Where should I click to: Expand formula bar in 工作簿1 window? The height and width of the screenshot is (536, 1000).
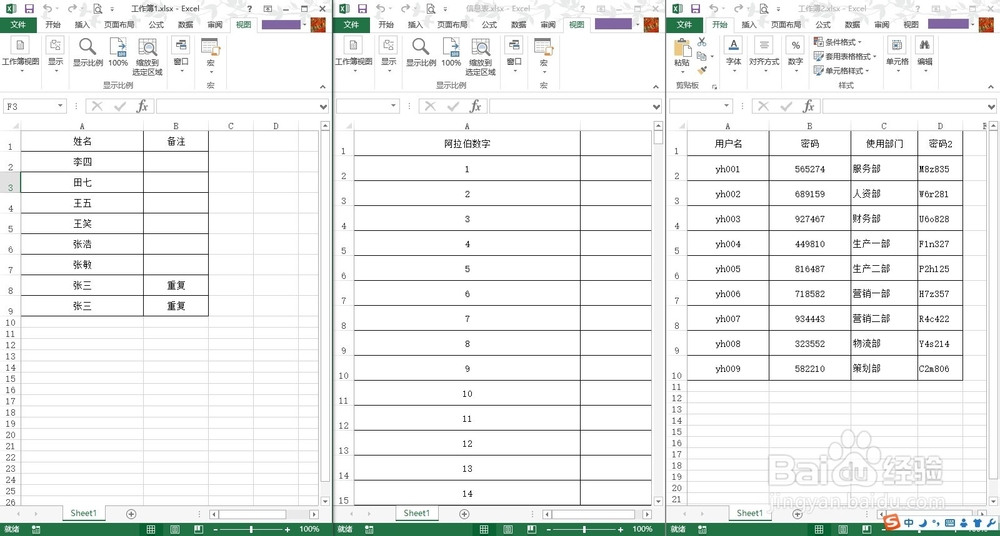(x=324, y=107)
